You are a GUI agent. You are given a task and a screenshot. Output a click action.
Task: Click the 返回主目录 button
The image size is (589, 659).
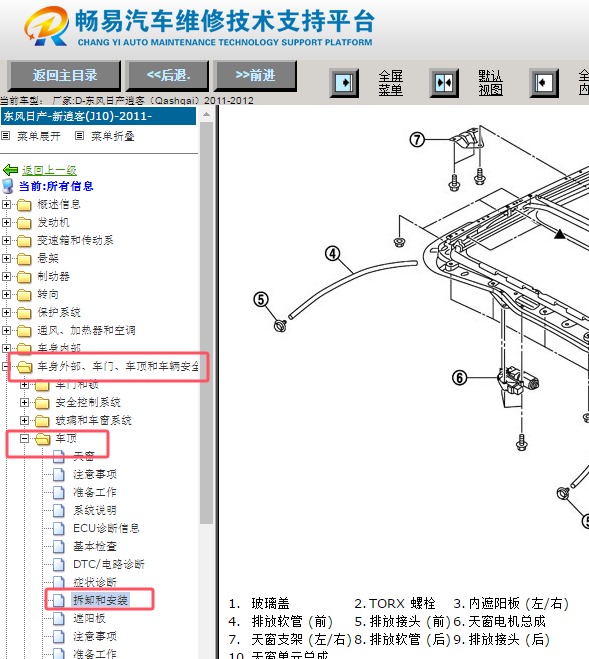point(65,76)
